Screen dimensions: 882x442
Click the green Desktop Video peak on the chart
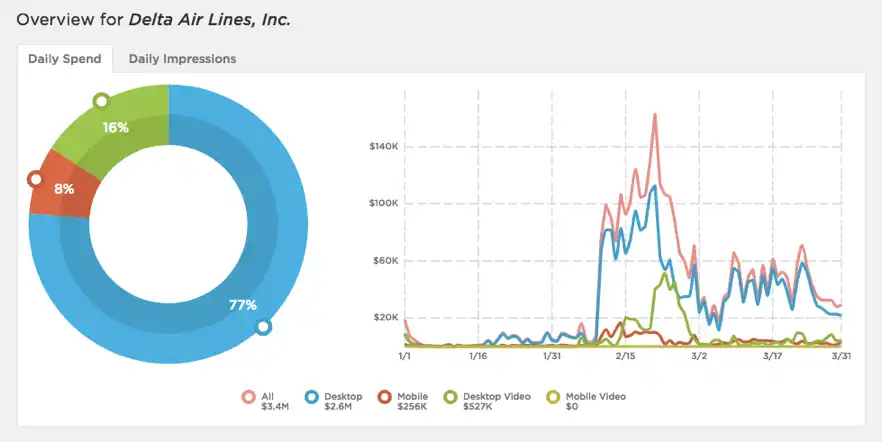pyautogui.click(x=665, y=274)
